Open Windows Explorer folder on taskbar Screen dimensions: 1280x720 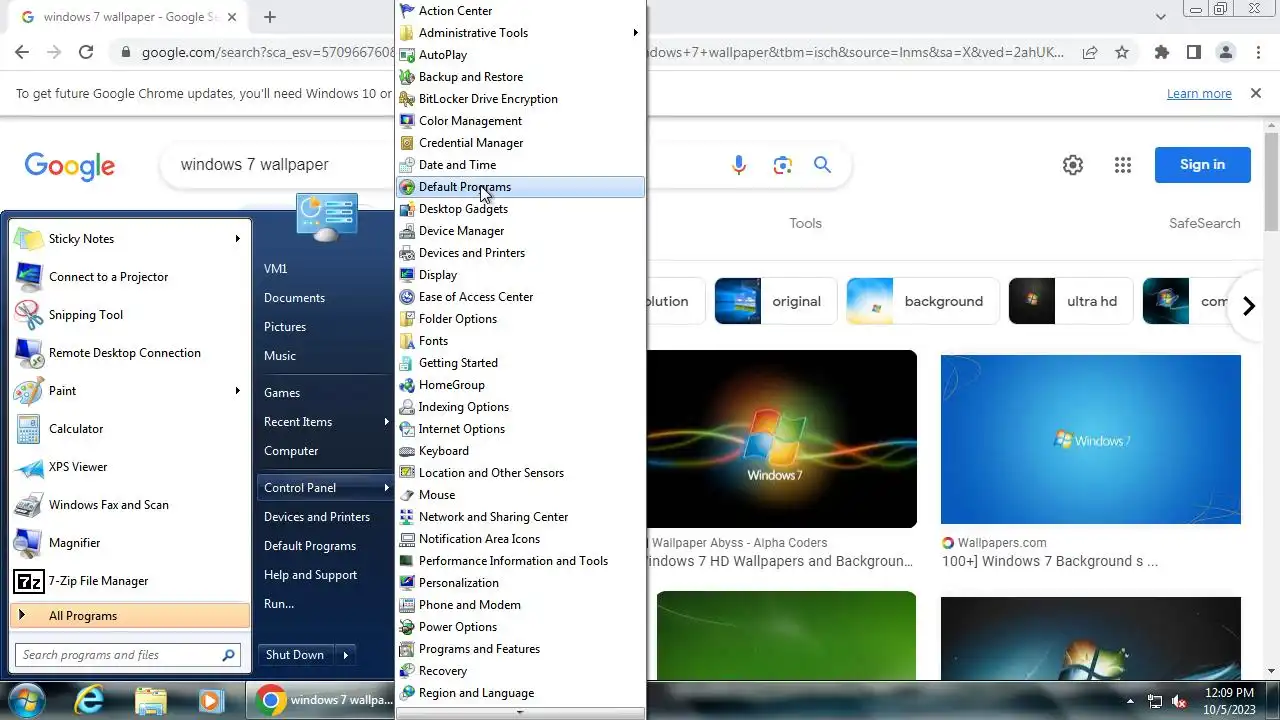[150, 700]
